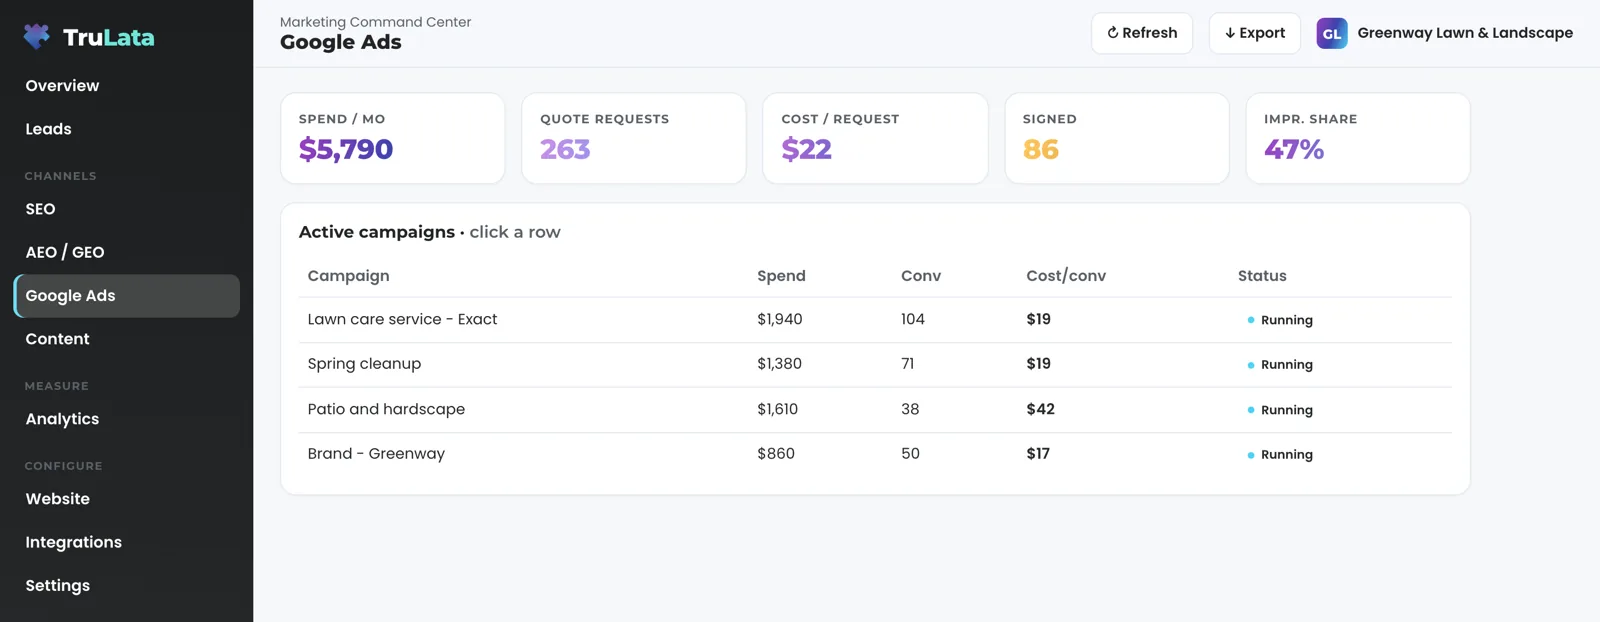
Task: Open the Spring cleanup campaign row
Action: pos(875,365)
